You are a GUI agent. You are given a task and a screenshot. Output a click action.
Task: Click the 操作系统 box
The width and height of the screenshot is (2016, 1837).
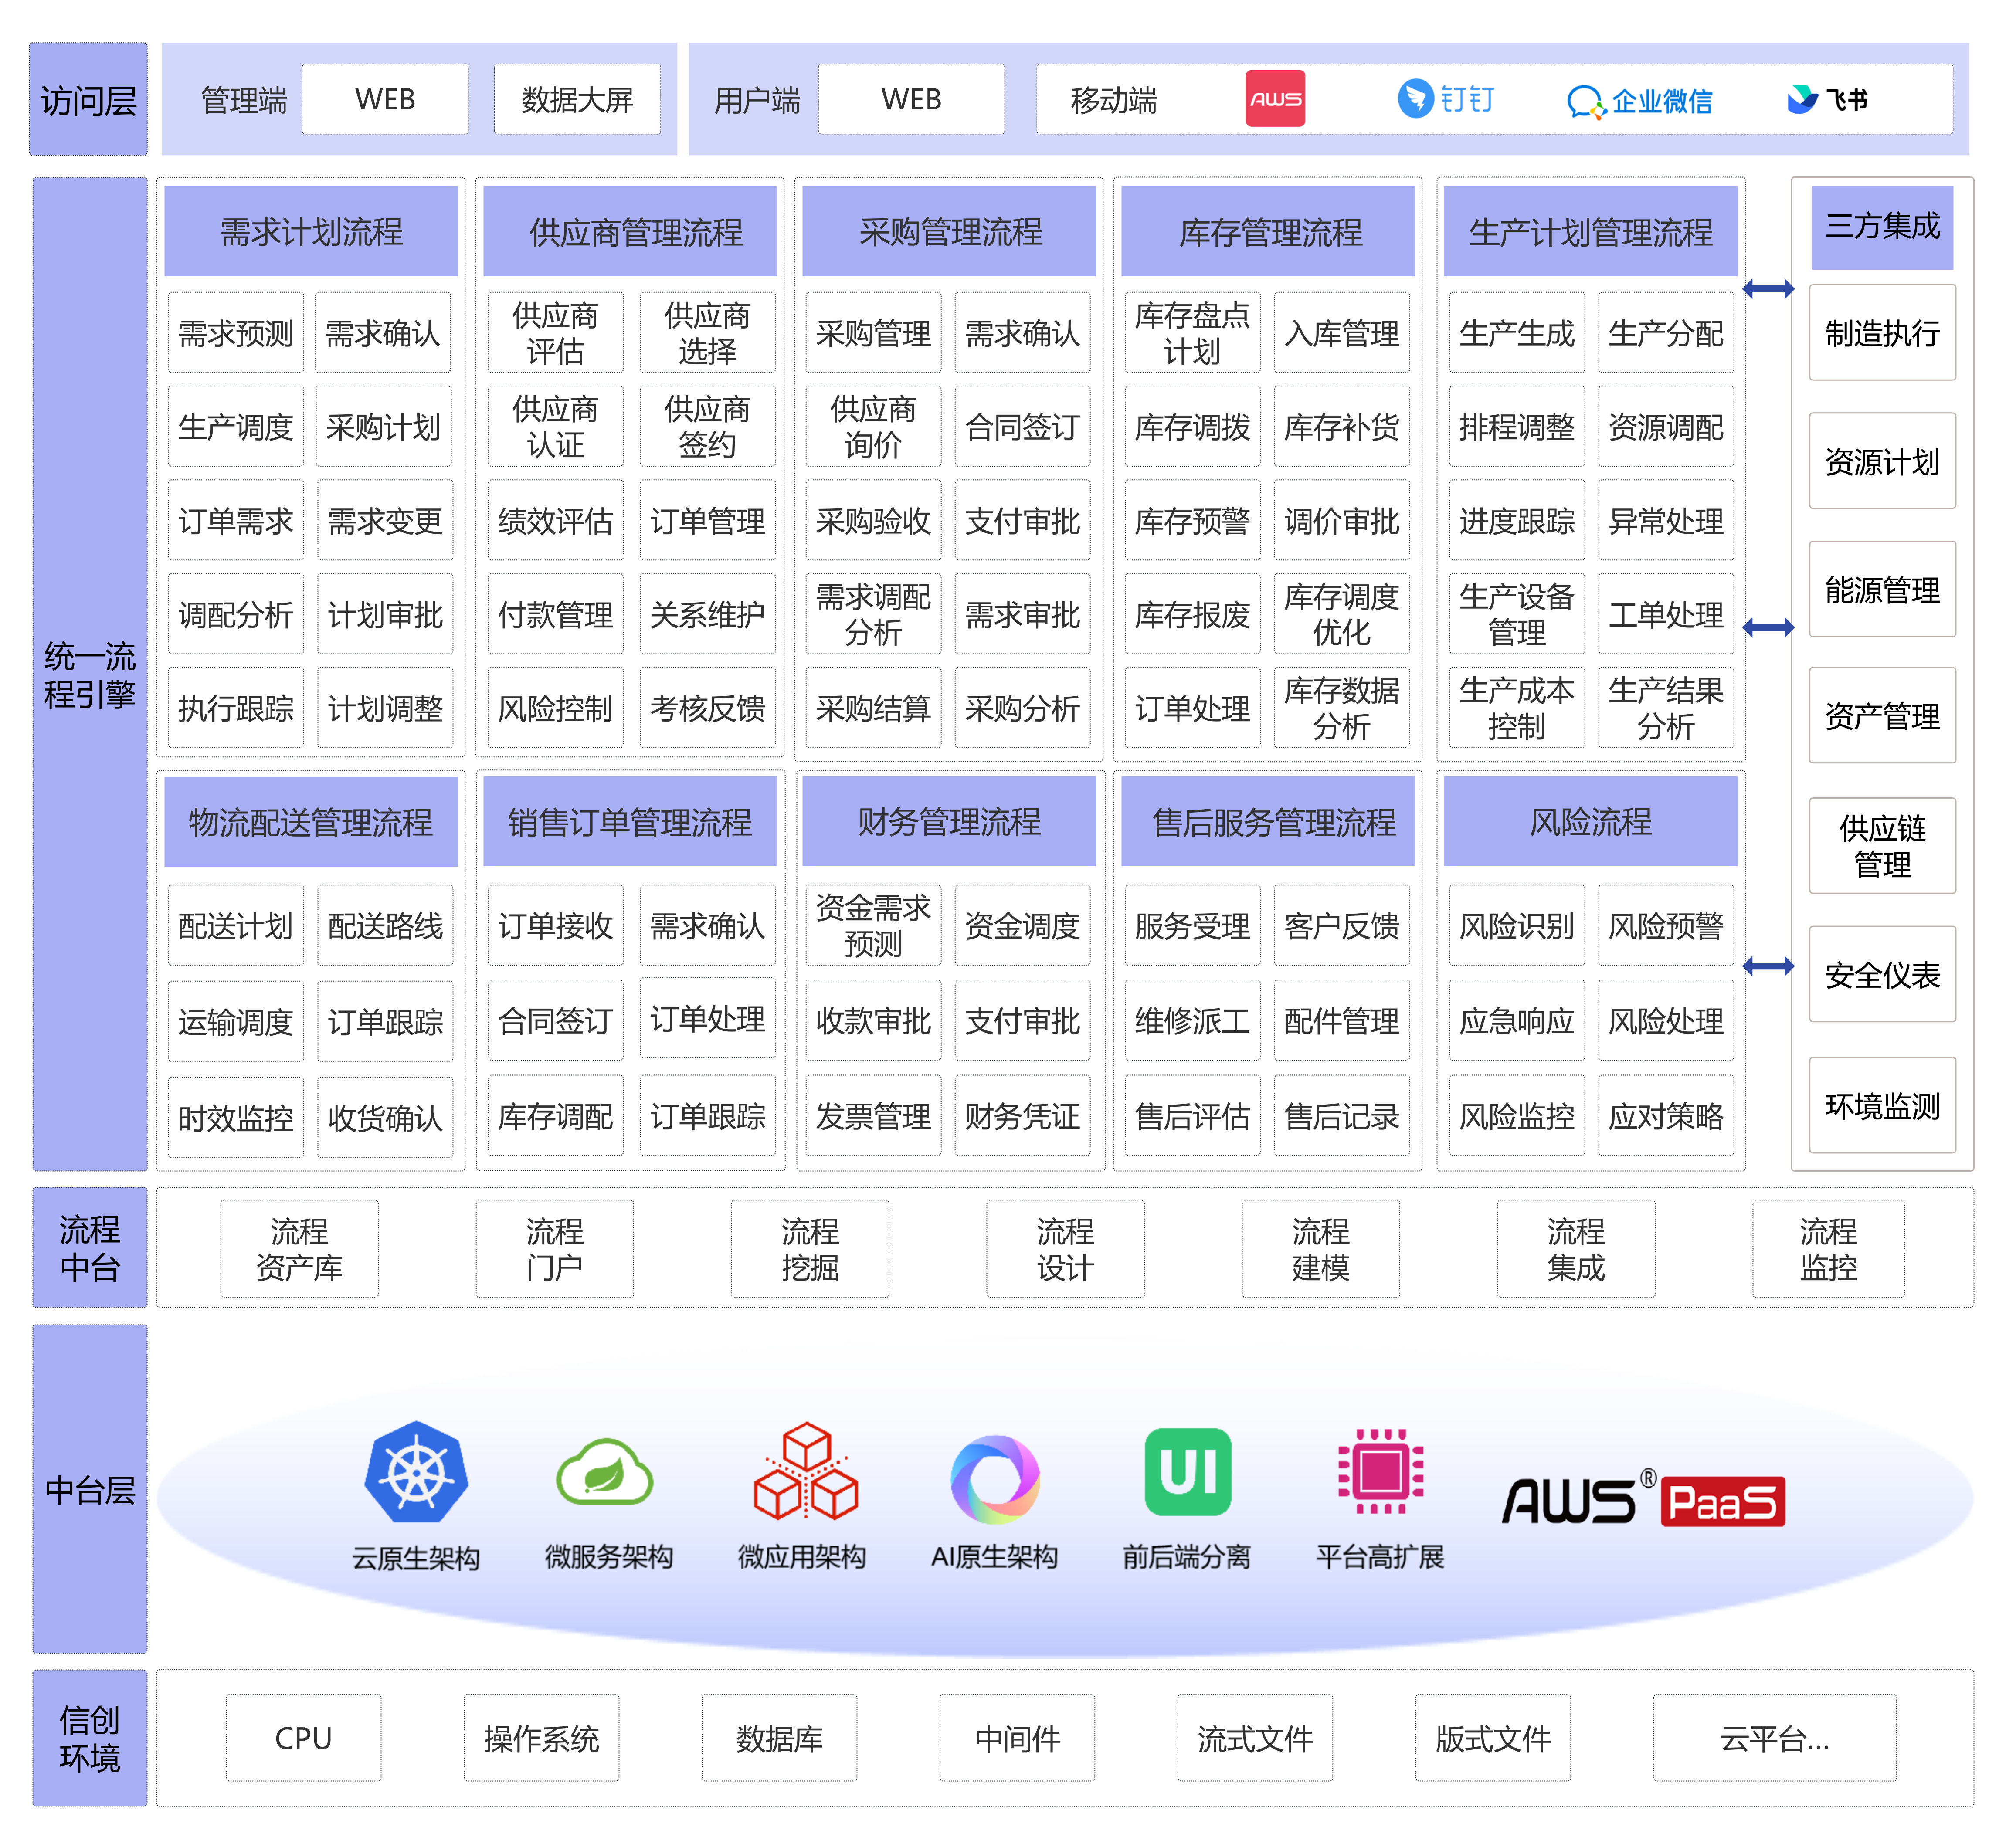click(541, 1738)
